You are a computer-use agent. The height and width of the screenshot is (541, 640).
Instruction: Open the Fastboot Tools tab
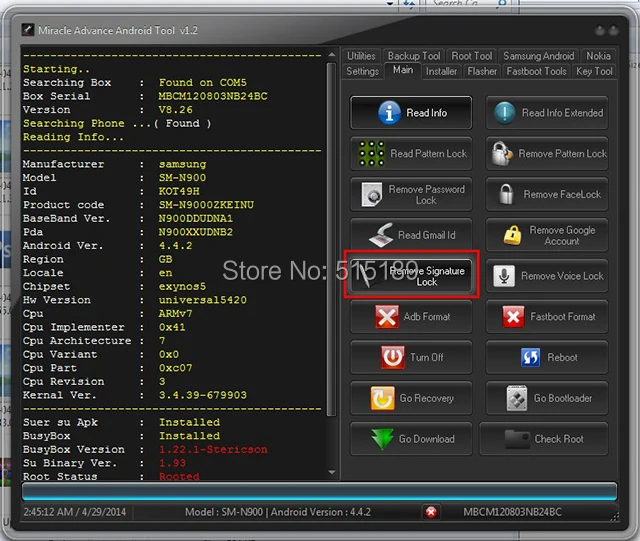[536, 71]
